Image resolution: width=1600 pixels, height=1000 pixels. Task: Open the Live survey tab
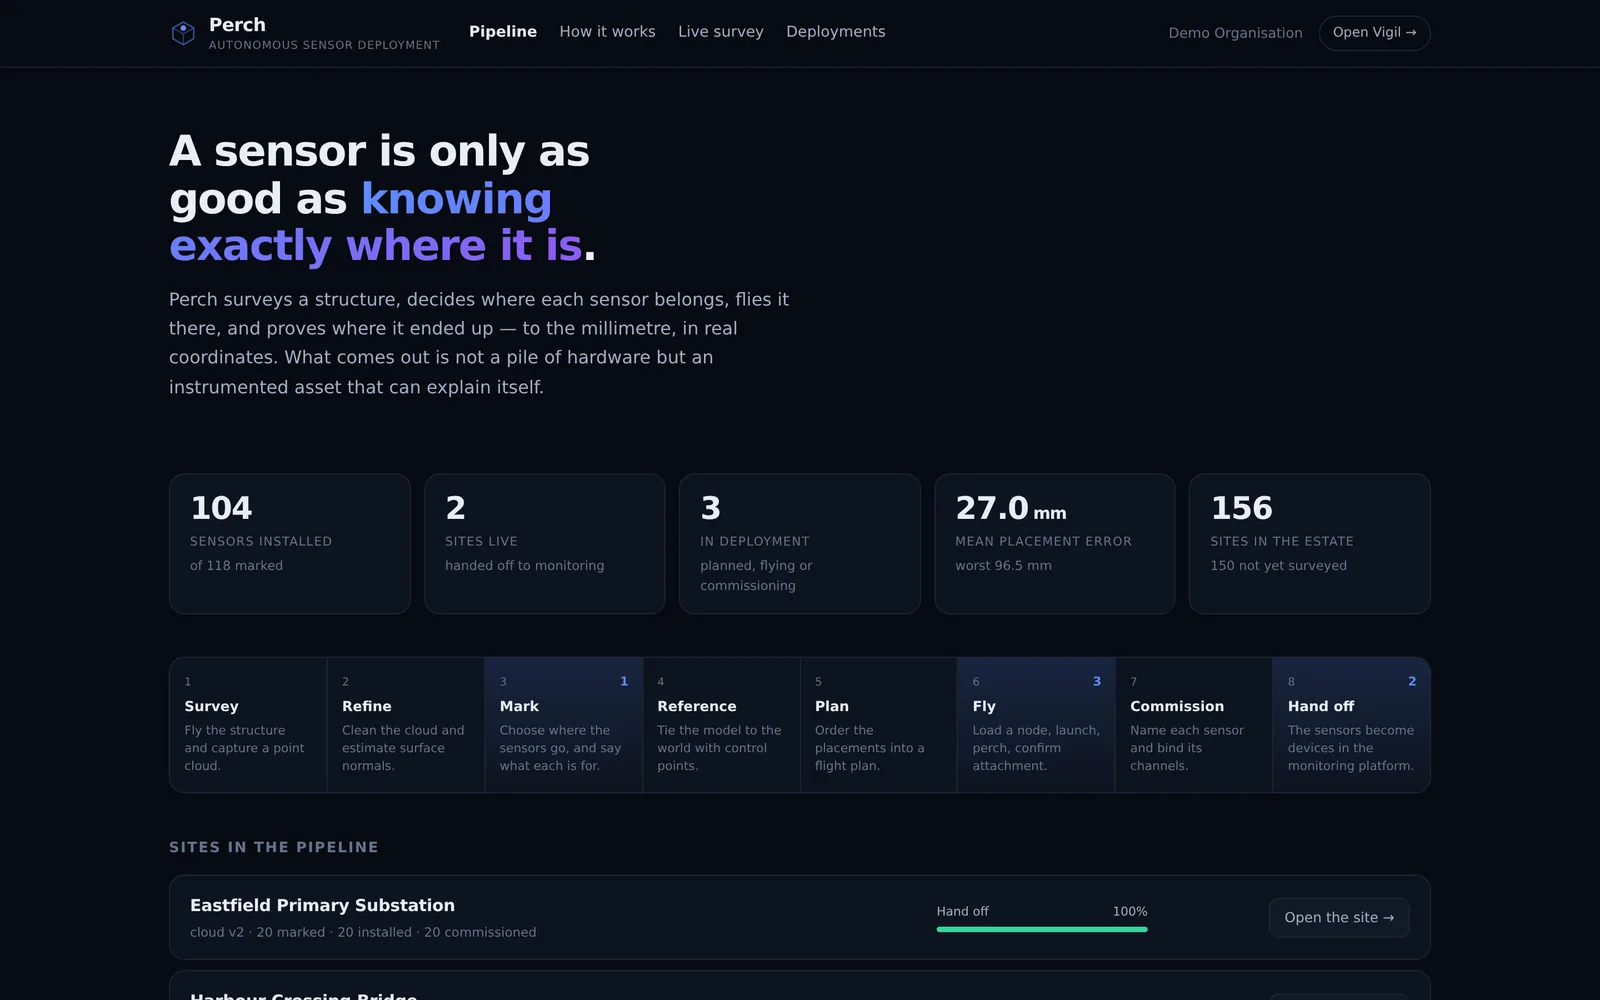click(721, 32)
